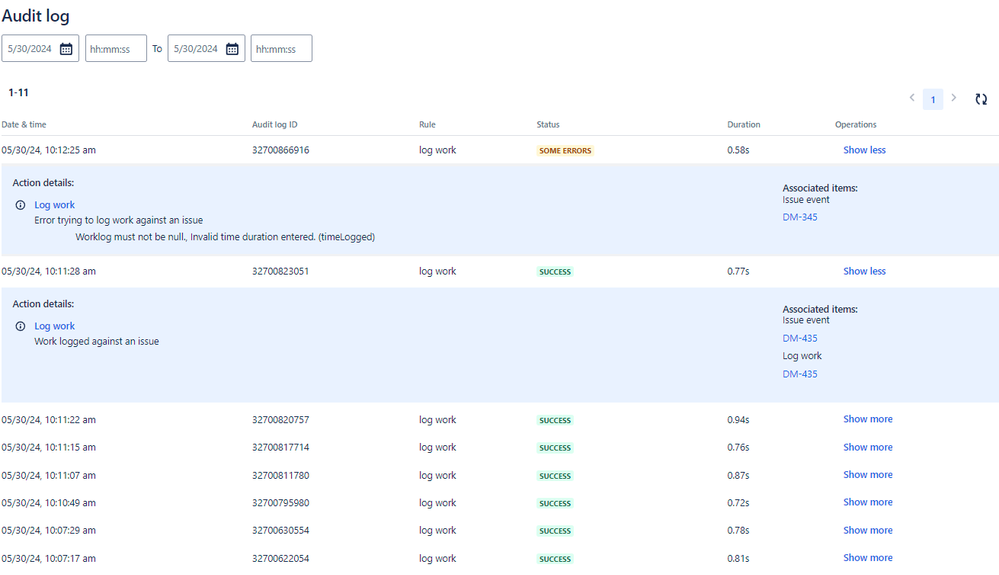The height and width of the screenshot is (575, 999).
Task: Click info icon beside error Log work
Action: click(x=20, y=205)
